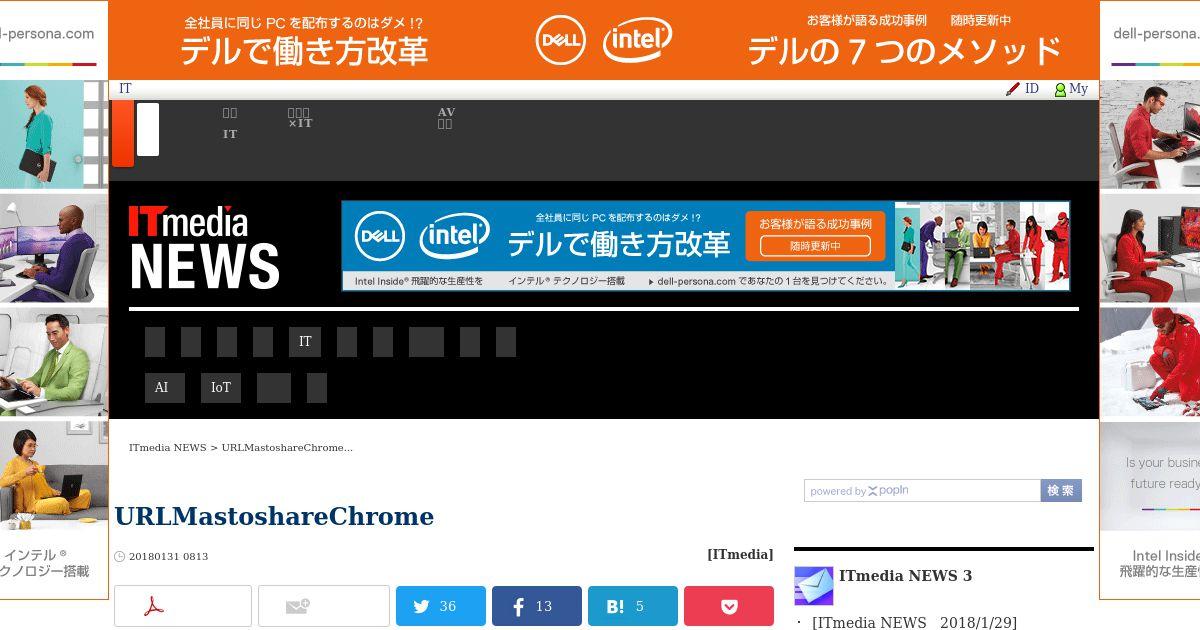Save article to Pocket
This screenshot has width=1200, height=630.
point(729,606)
